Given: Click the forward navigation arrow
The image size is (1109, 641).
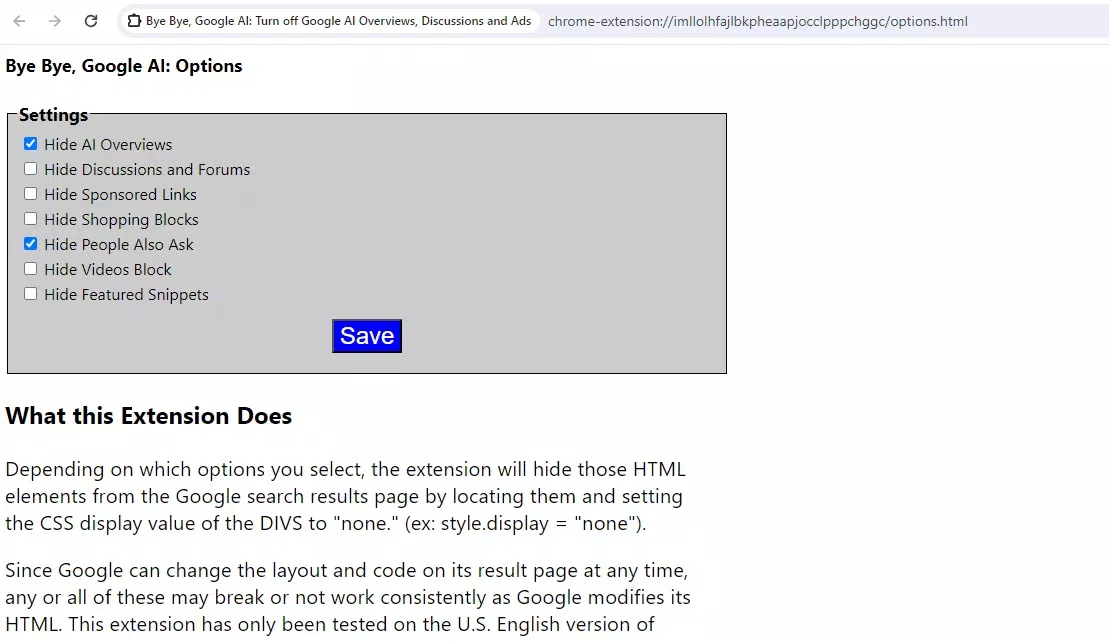Looking at the screenshot, I should 55,20.
